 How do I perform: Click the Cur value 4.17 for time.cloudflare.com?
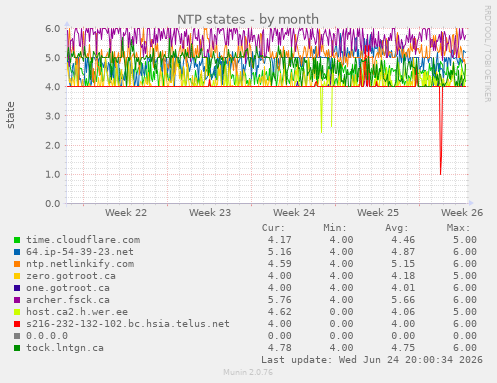pyautogui.click(x=280, y=240)
